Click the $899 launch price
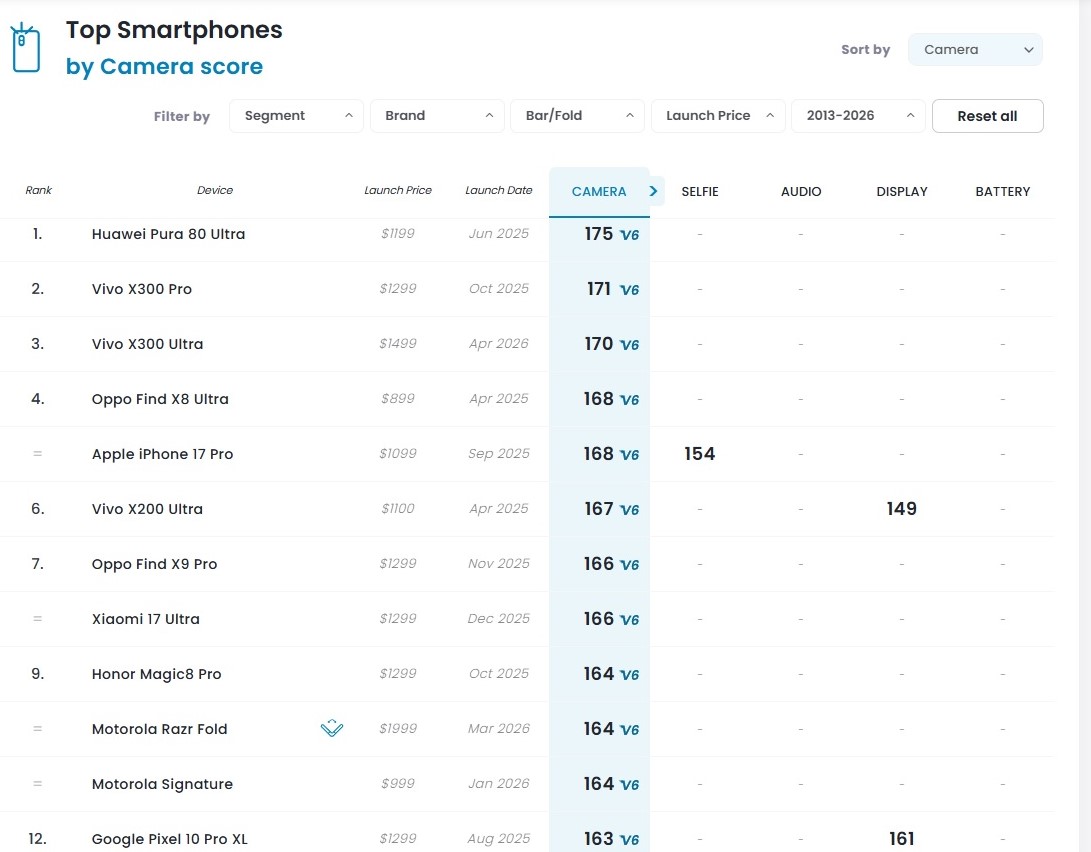 [398, 399]
